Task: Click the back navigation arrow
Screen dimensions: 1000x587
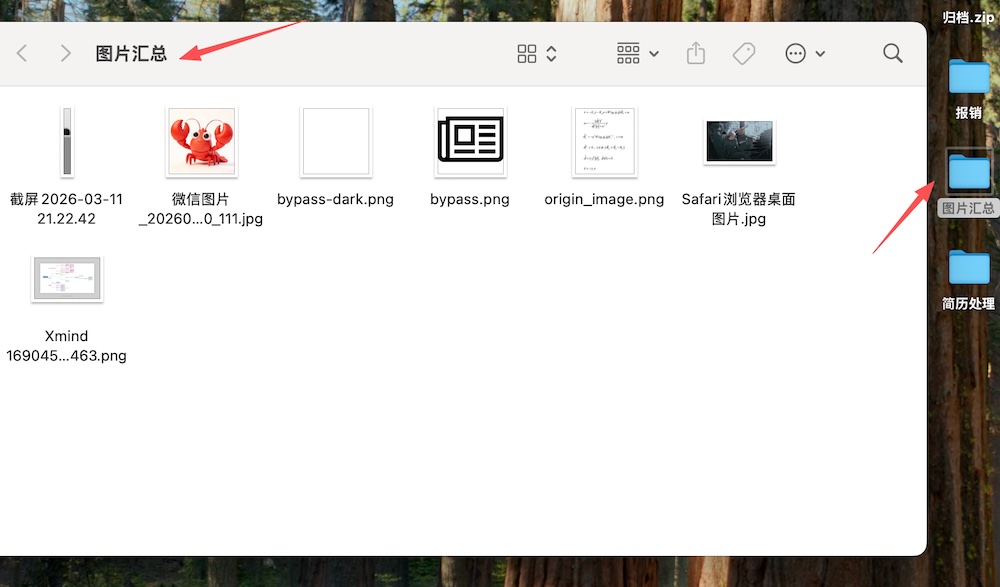Action: [x=22, y=53]
